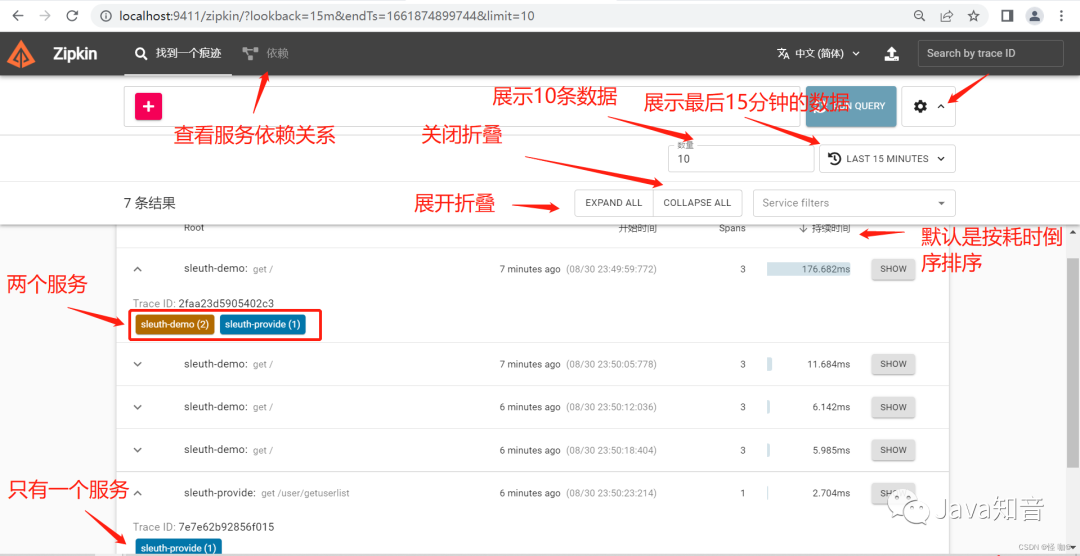Toggle the browser side panel icon
This screenshot has height=556, width=1080.
coord(1006,16)
